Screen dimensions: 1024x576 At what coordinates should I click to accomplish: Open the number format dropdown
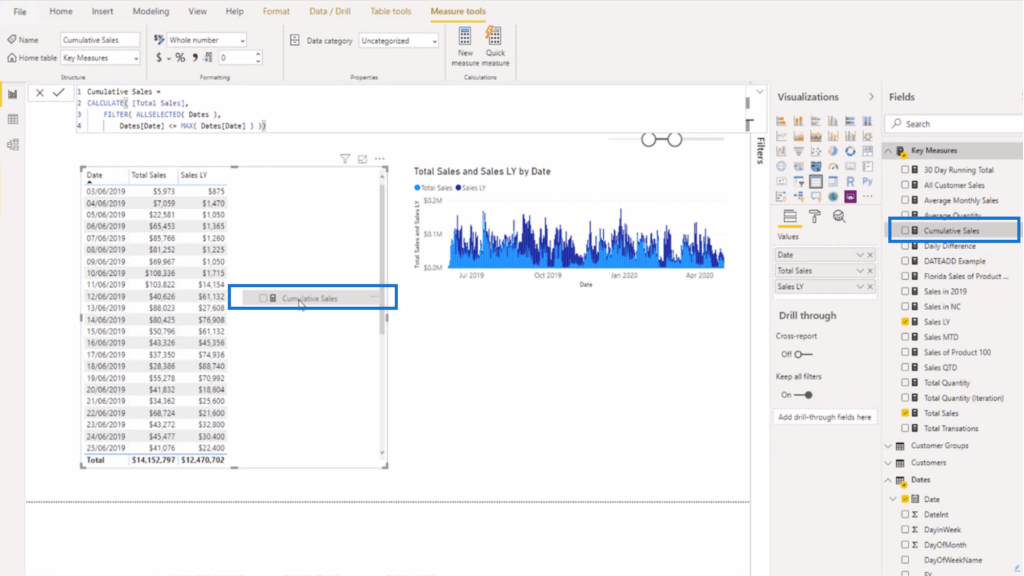(x=206, y=40)
